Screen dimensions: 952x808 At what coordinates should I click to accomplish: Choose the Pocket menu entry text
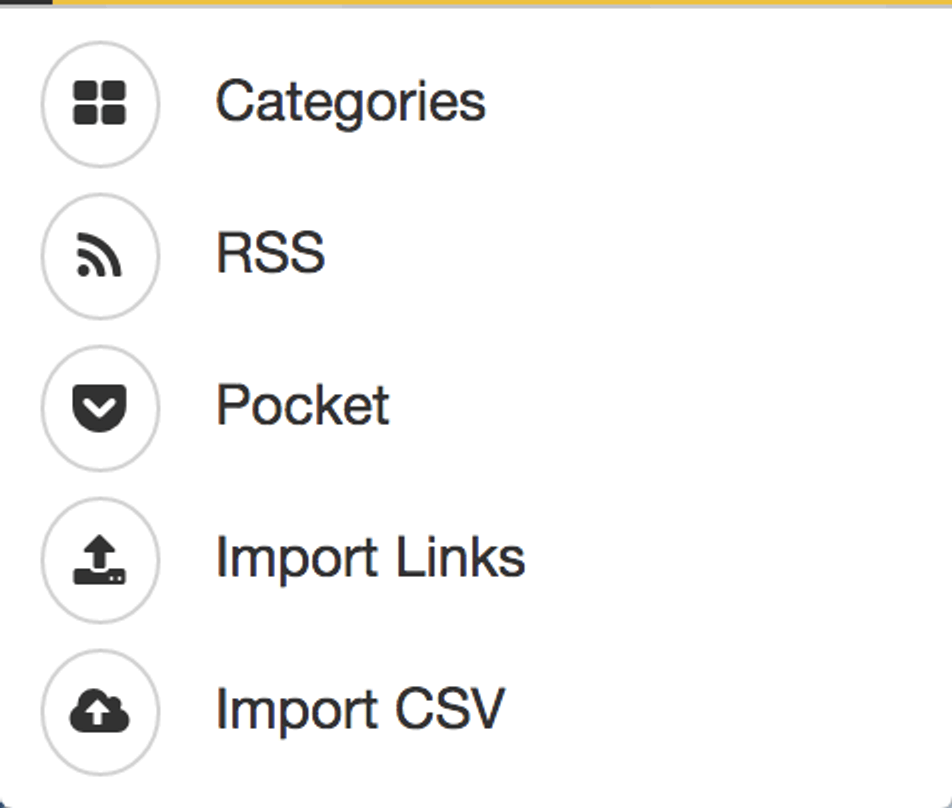tap(303, 405)
